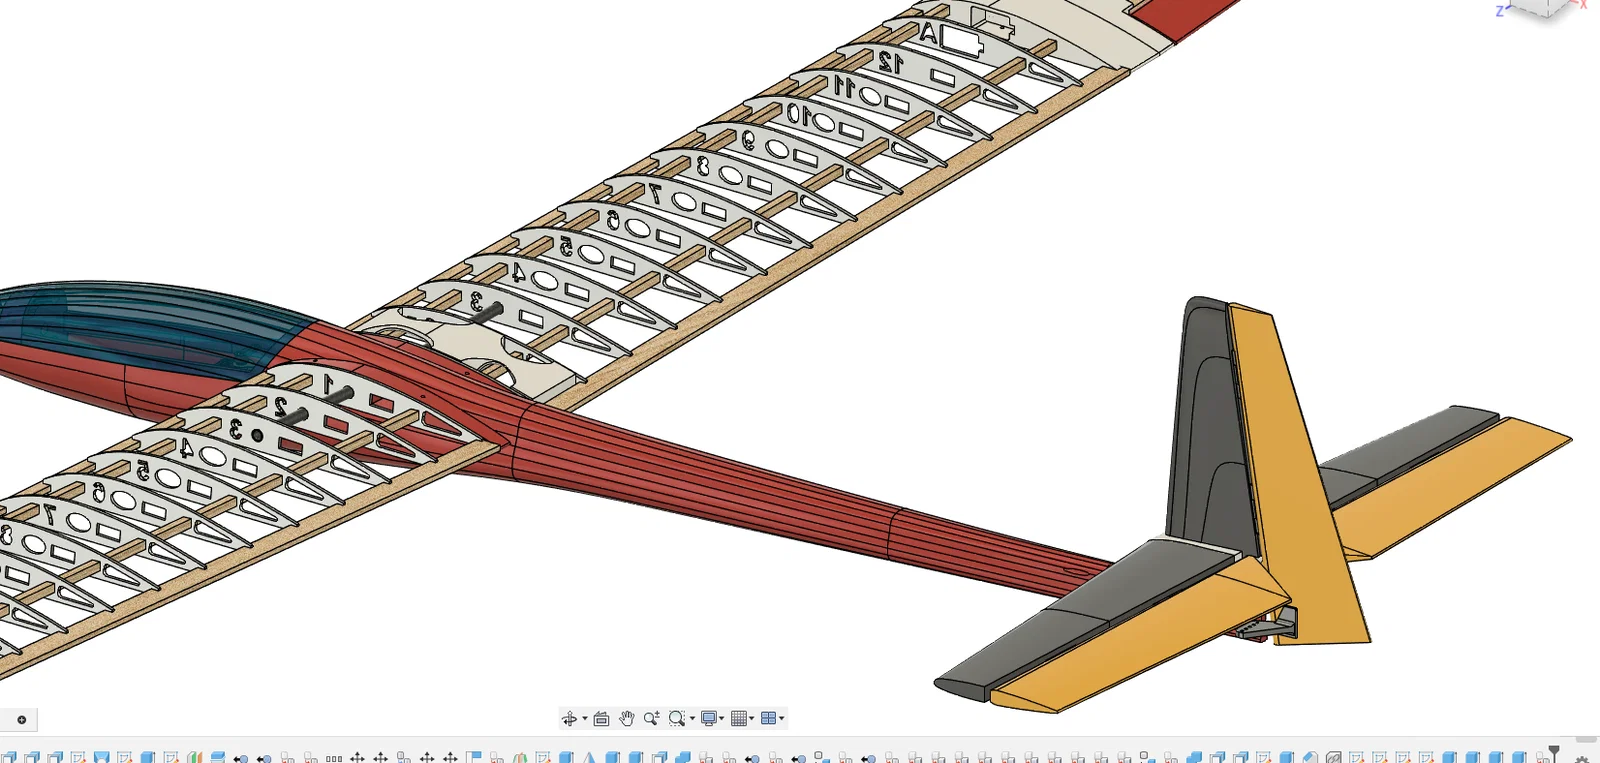Click the Look At tool icon
Screen dimensions: 1600x763
coord(601,719)
